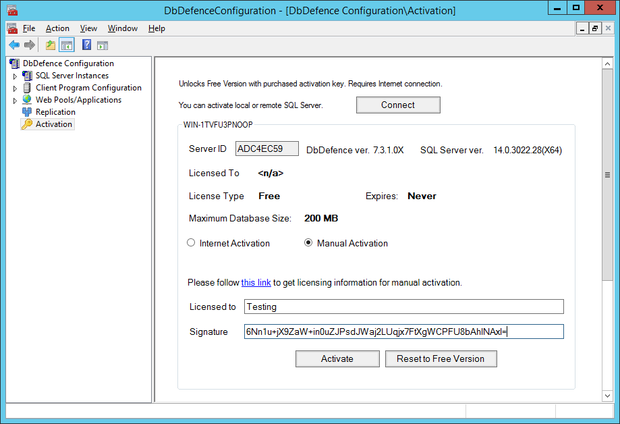Expand the Web Pools/Applications node
The height and width of the screenshot is (424, 620).
tap(14, 100)
